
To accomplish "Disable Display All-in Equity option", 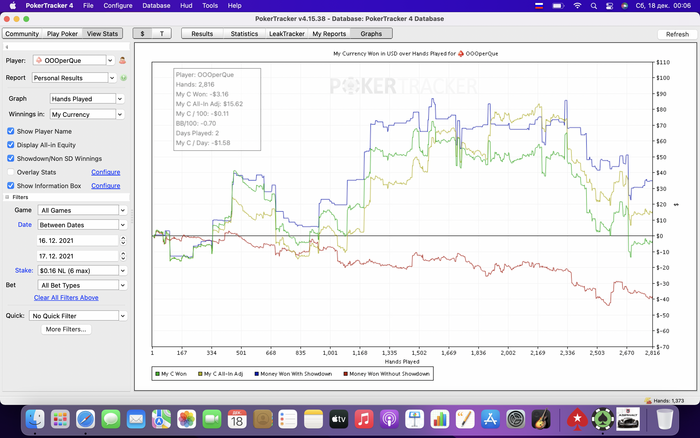I will pos(10,145).
